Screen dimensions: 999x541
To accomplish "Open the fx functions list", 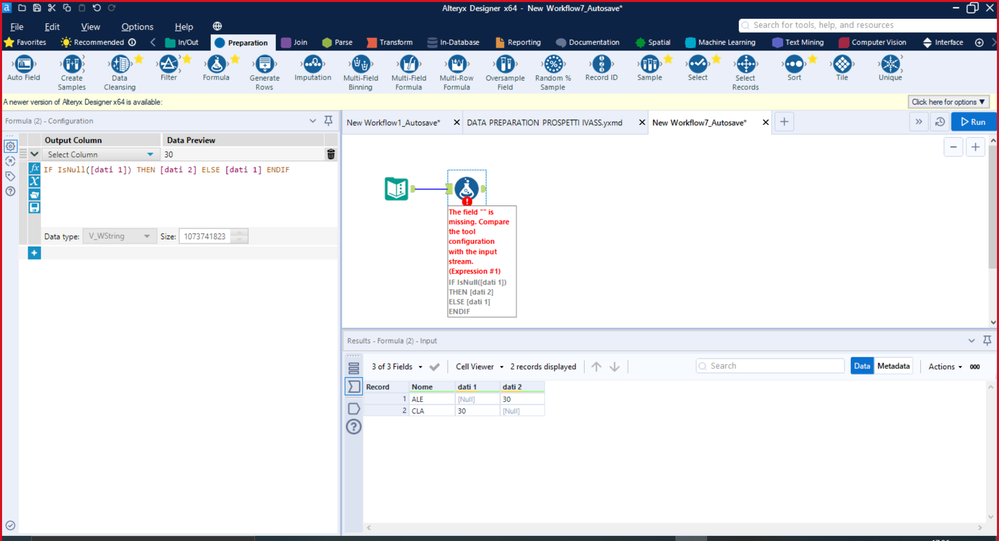I will [x=34, y=168].
